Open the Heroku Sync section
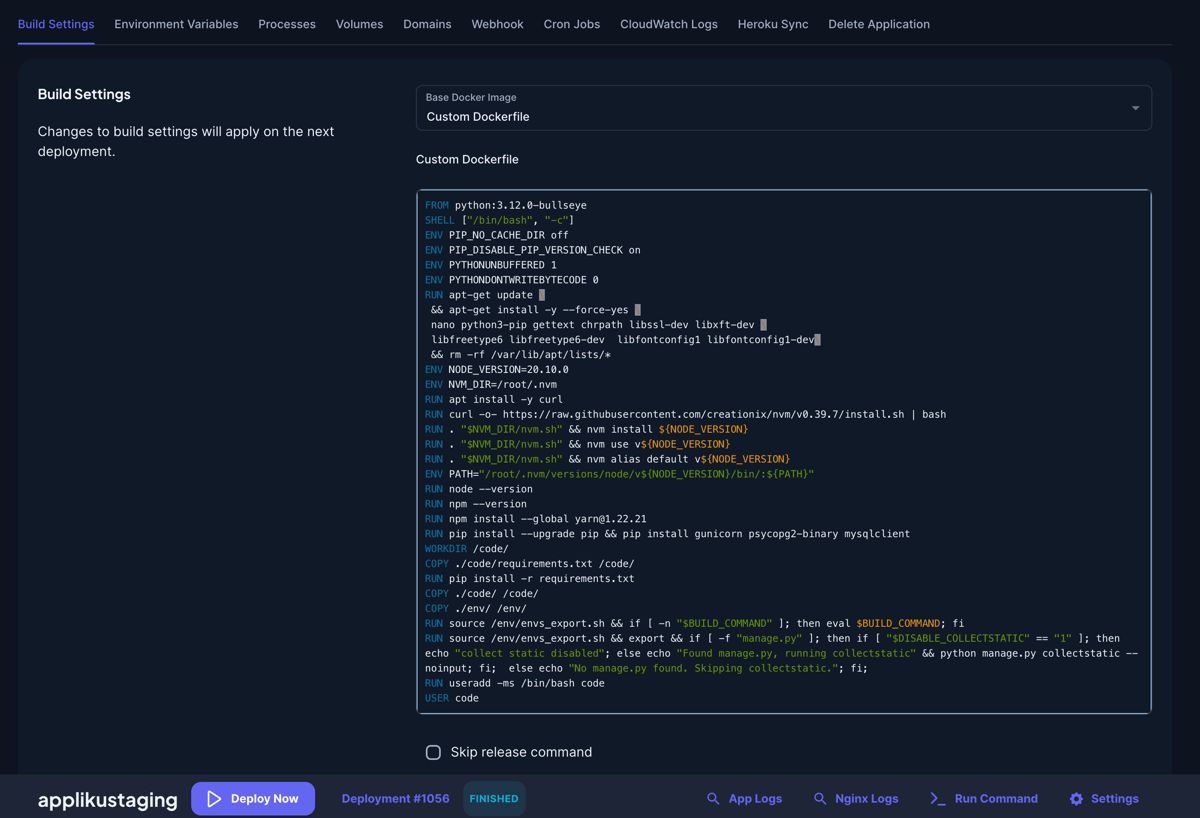Screen dimensions: 1200x818 [773, 24]
